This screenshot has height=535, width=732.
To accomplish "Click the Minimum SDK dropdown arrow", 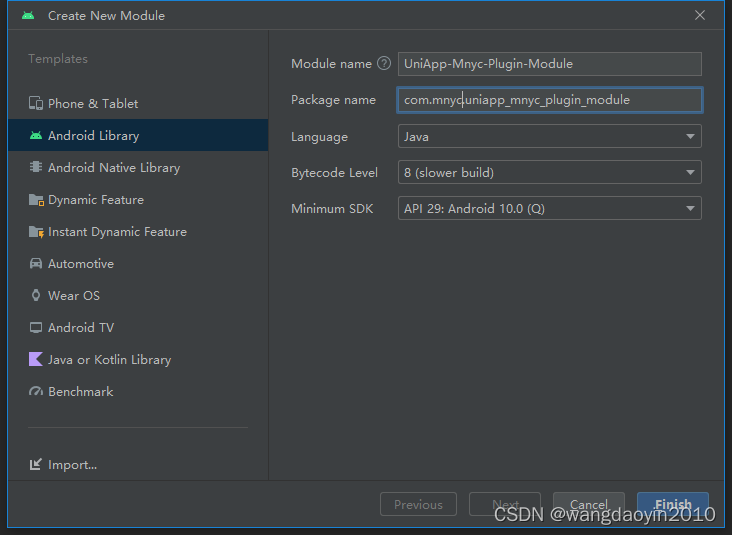I will [x=690, y=208].
